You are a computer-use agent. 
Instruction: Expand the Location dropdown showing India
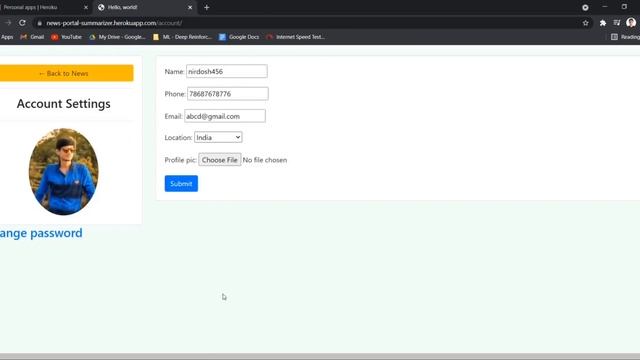[218, 137]
